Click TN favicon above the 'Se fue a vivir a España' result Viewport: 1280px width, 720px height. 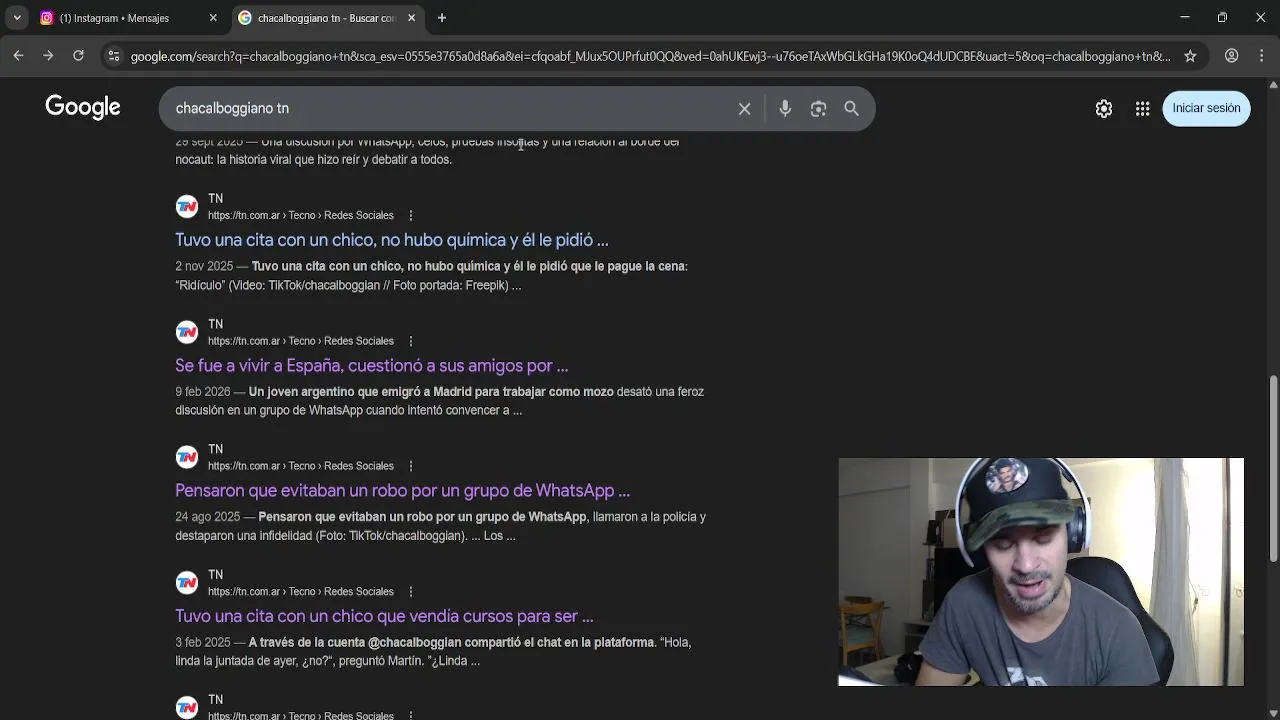187,332
